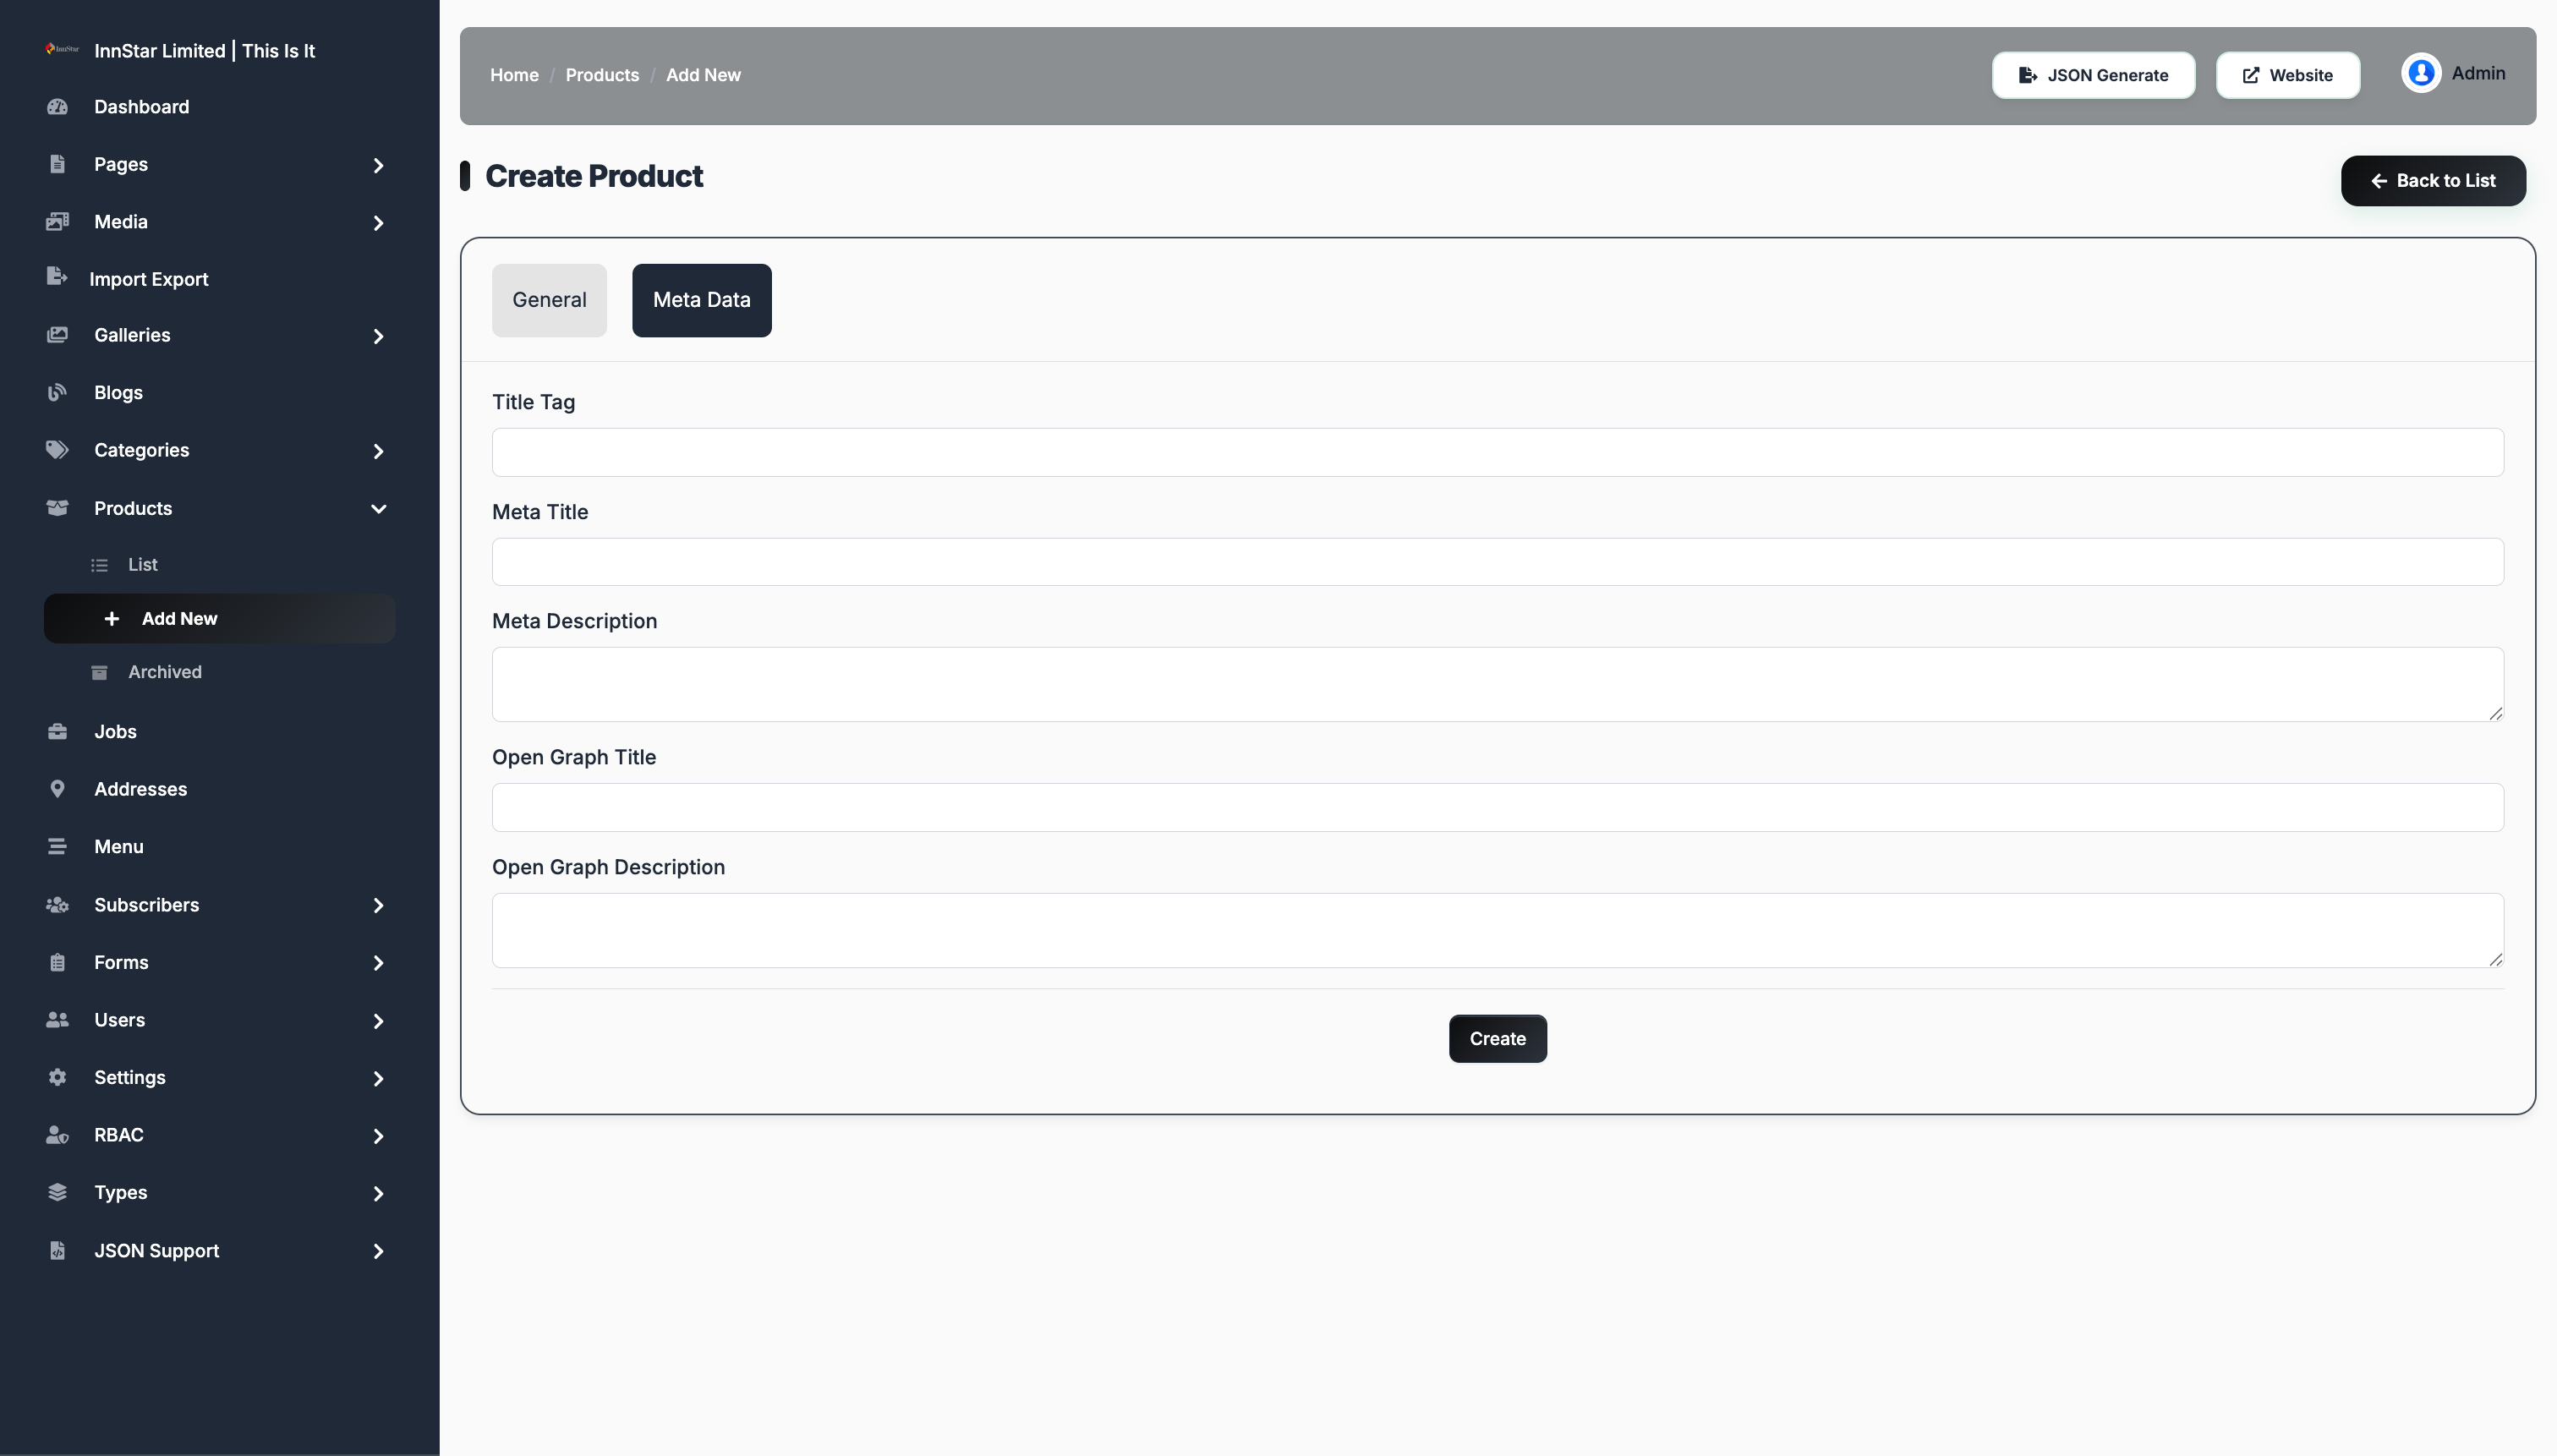Click the Categories tags icon
This screenshot has height=1456, width=2557.
click(x=58, y=450)
